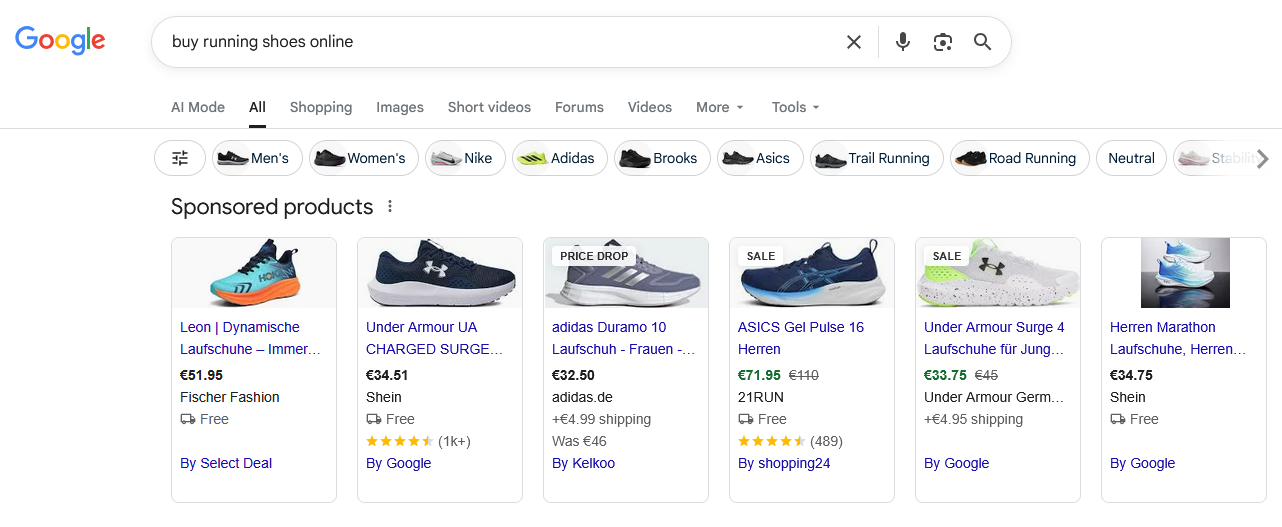Open the Shopping tab
Screen dimensions: 1282x527
point(321,107)
